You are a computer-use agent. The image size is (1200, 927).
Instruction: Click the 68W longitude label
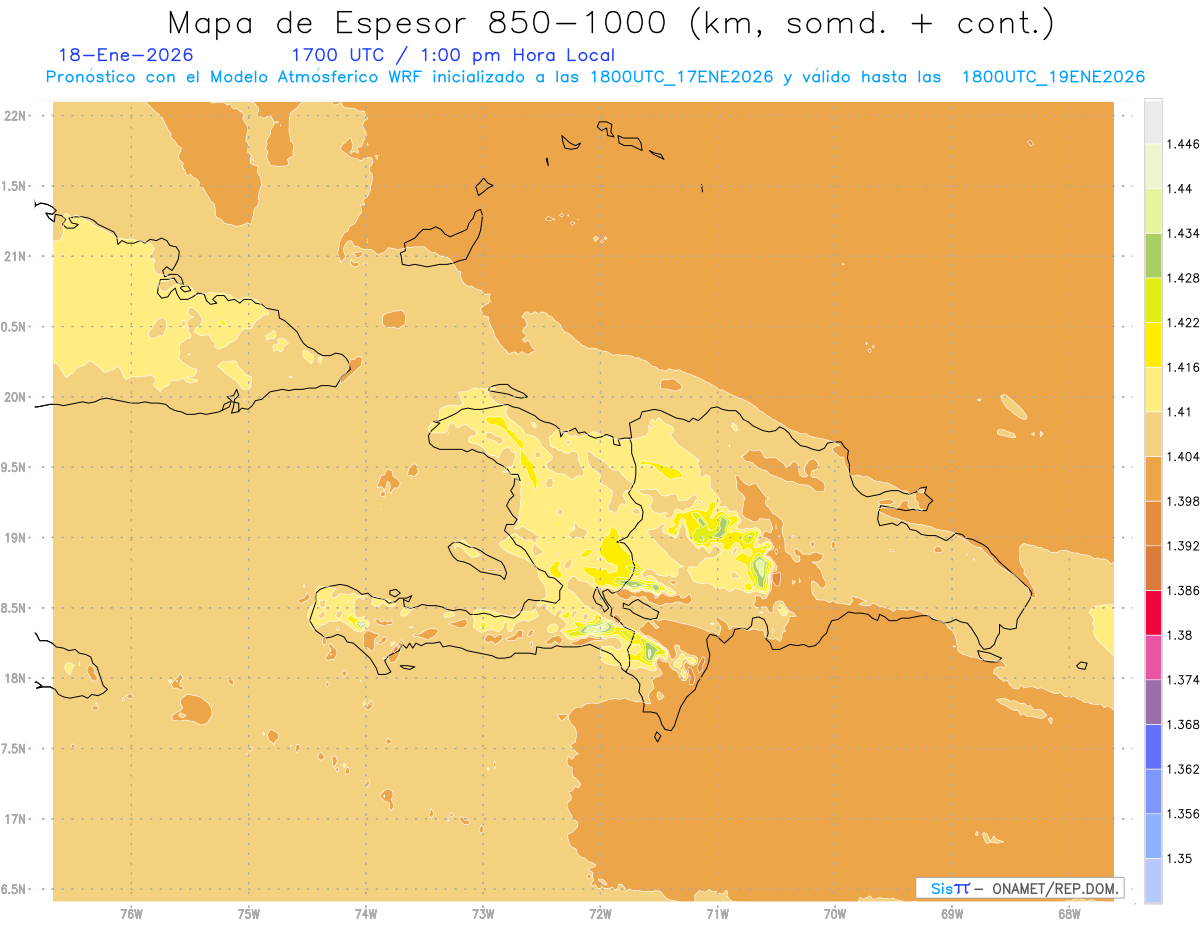click(1069, 913)
